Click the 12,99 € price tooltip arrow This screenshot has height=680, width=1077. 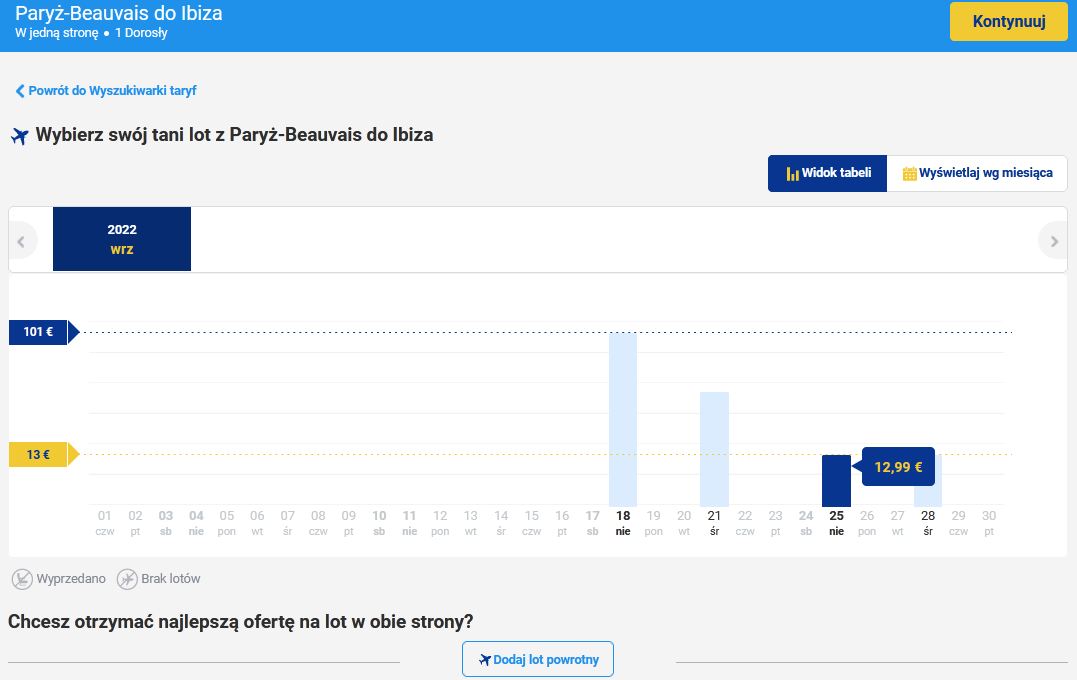tap(858, 466)
